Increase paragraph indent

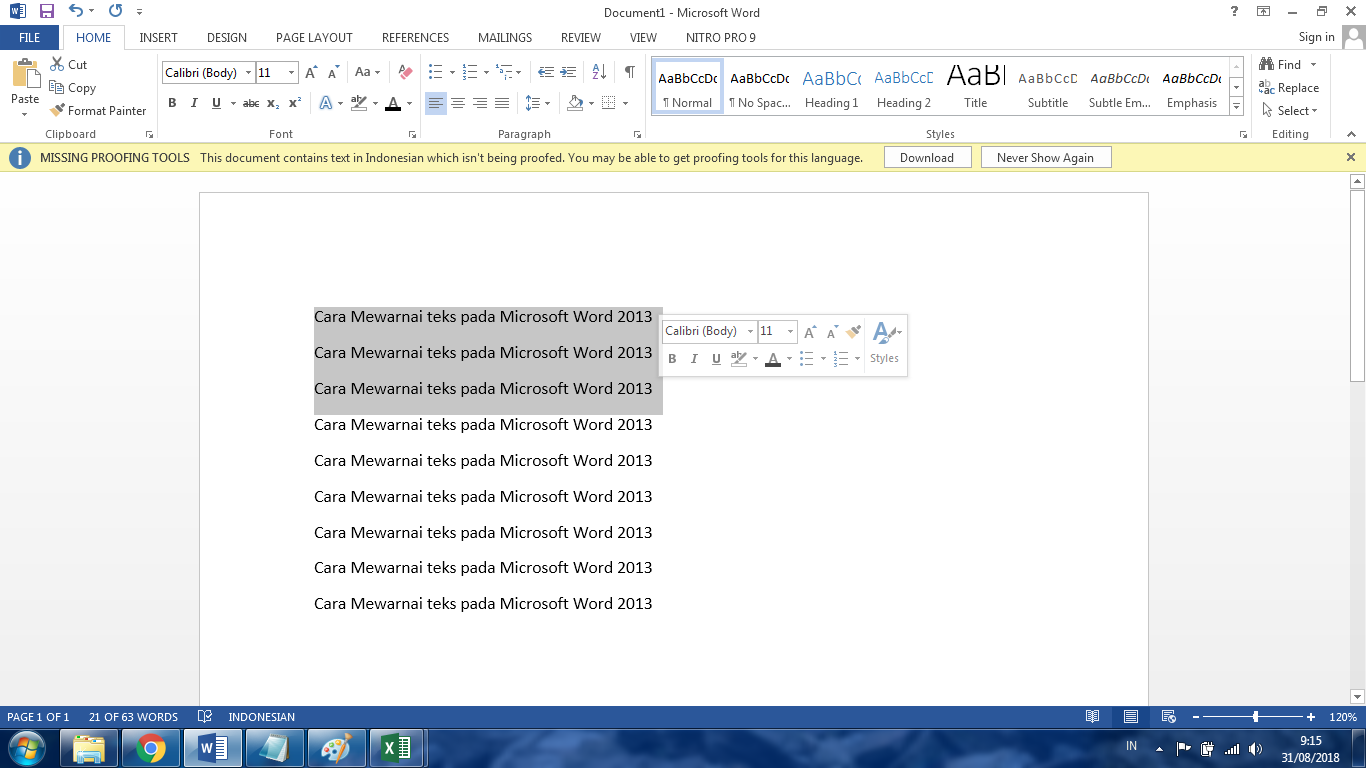tap(569, 72)
